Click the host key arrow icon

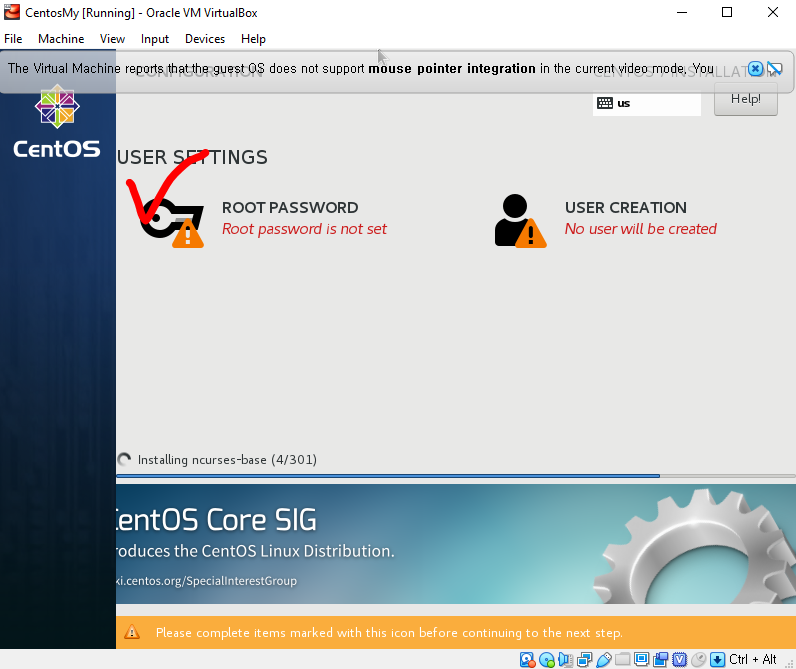click(x=717, y=659)
